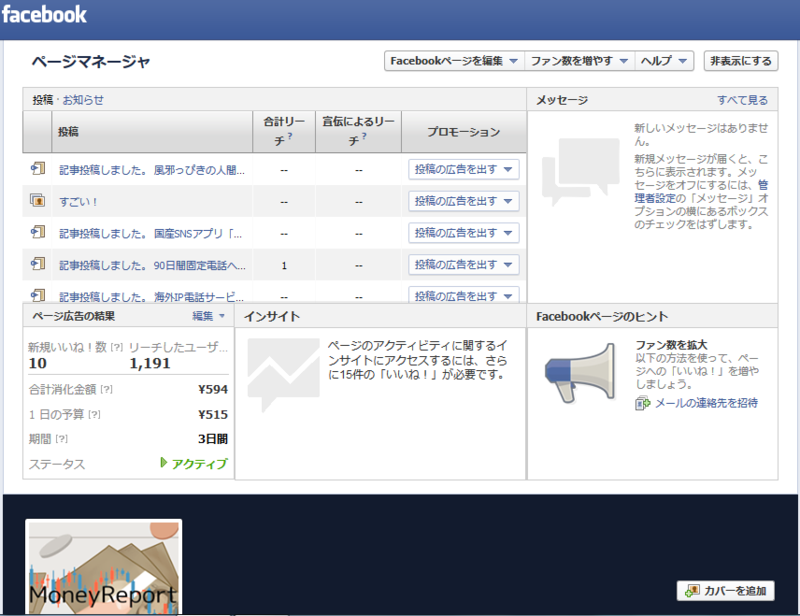The width and height of the screenshot is (800, 616).
Task: Click post icon beside 海外IP電話サービ post
Action: tap(38, 295)
